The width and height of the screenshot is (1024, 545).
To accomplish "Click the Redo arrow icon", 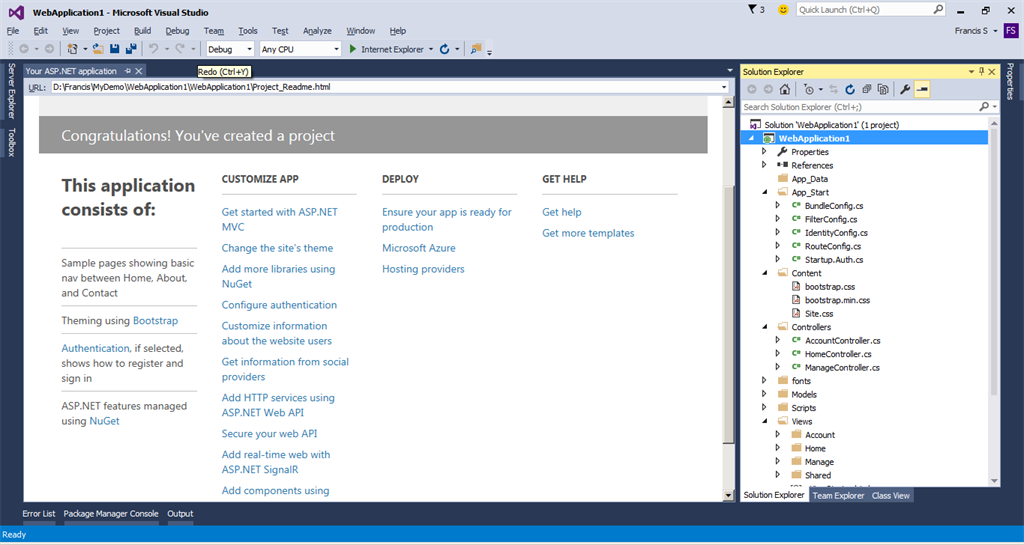I will coord(180,49).
